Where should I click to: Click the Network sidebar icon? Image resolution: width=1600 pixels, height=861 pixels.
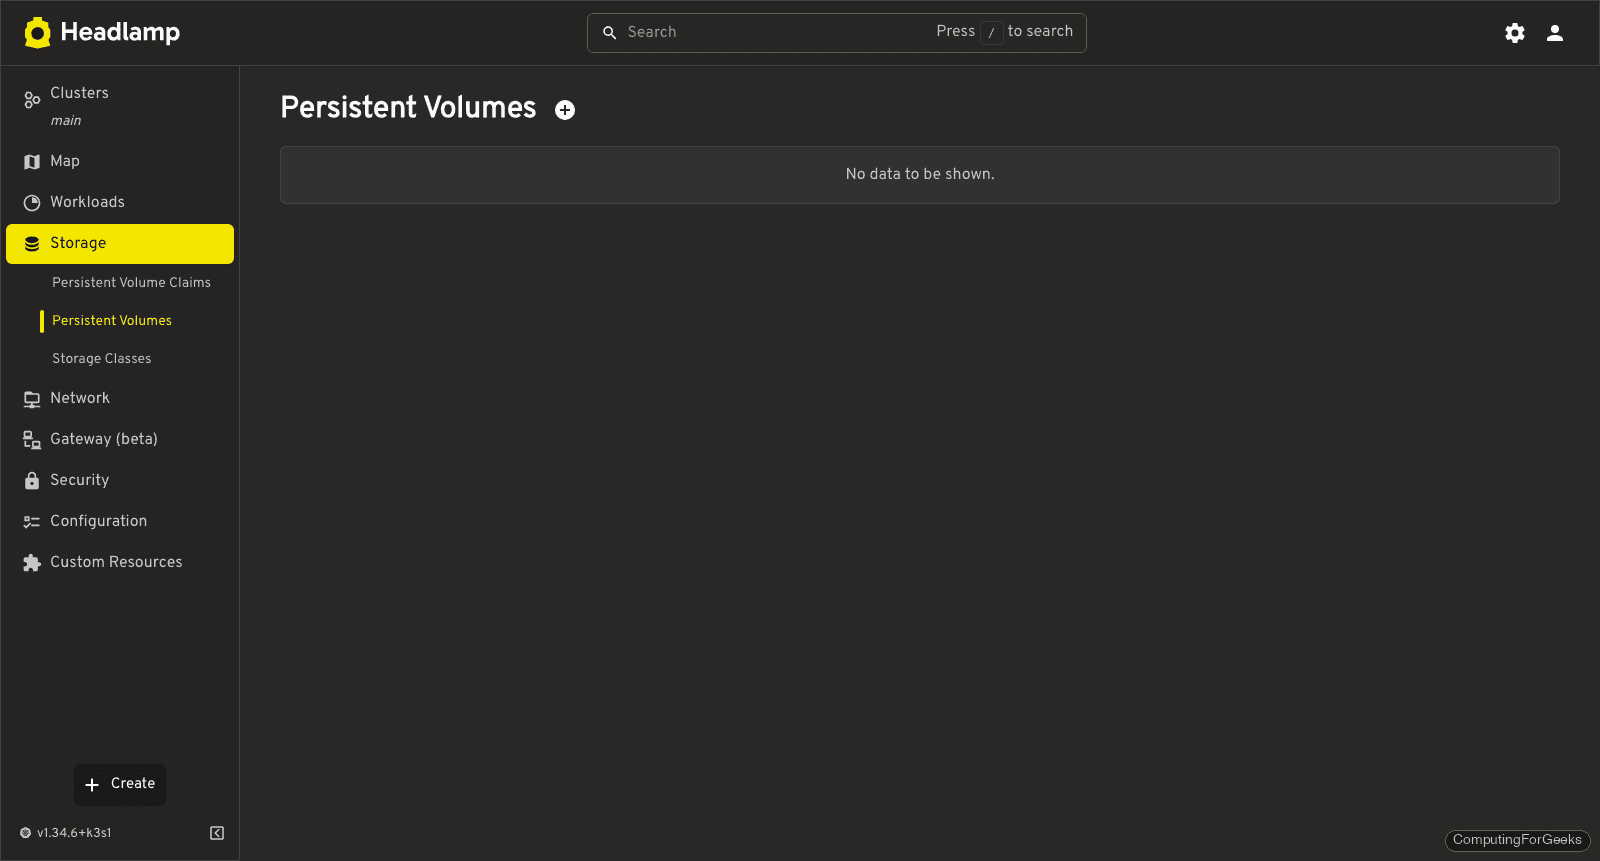(32, 399)
